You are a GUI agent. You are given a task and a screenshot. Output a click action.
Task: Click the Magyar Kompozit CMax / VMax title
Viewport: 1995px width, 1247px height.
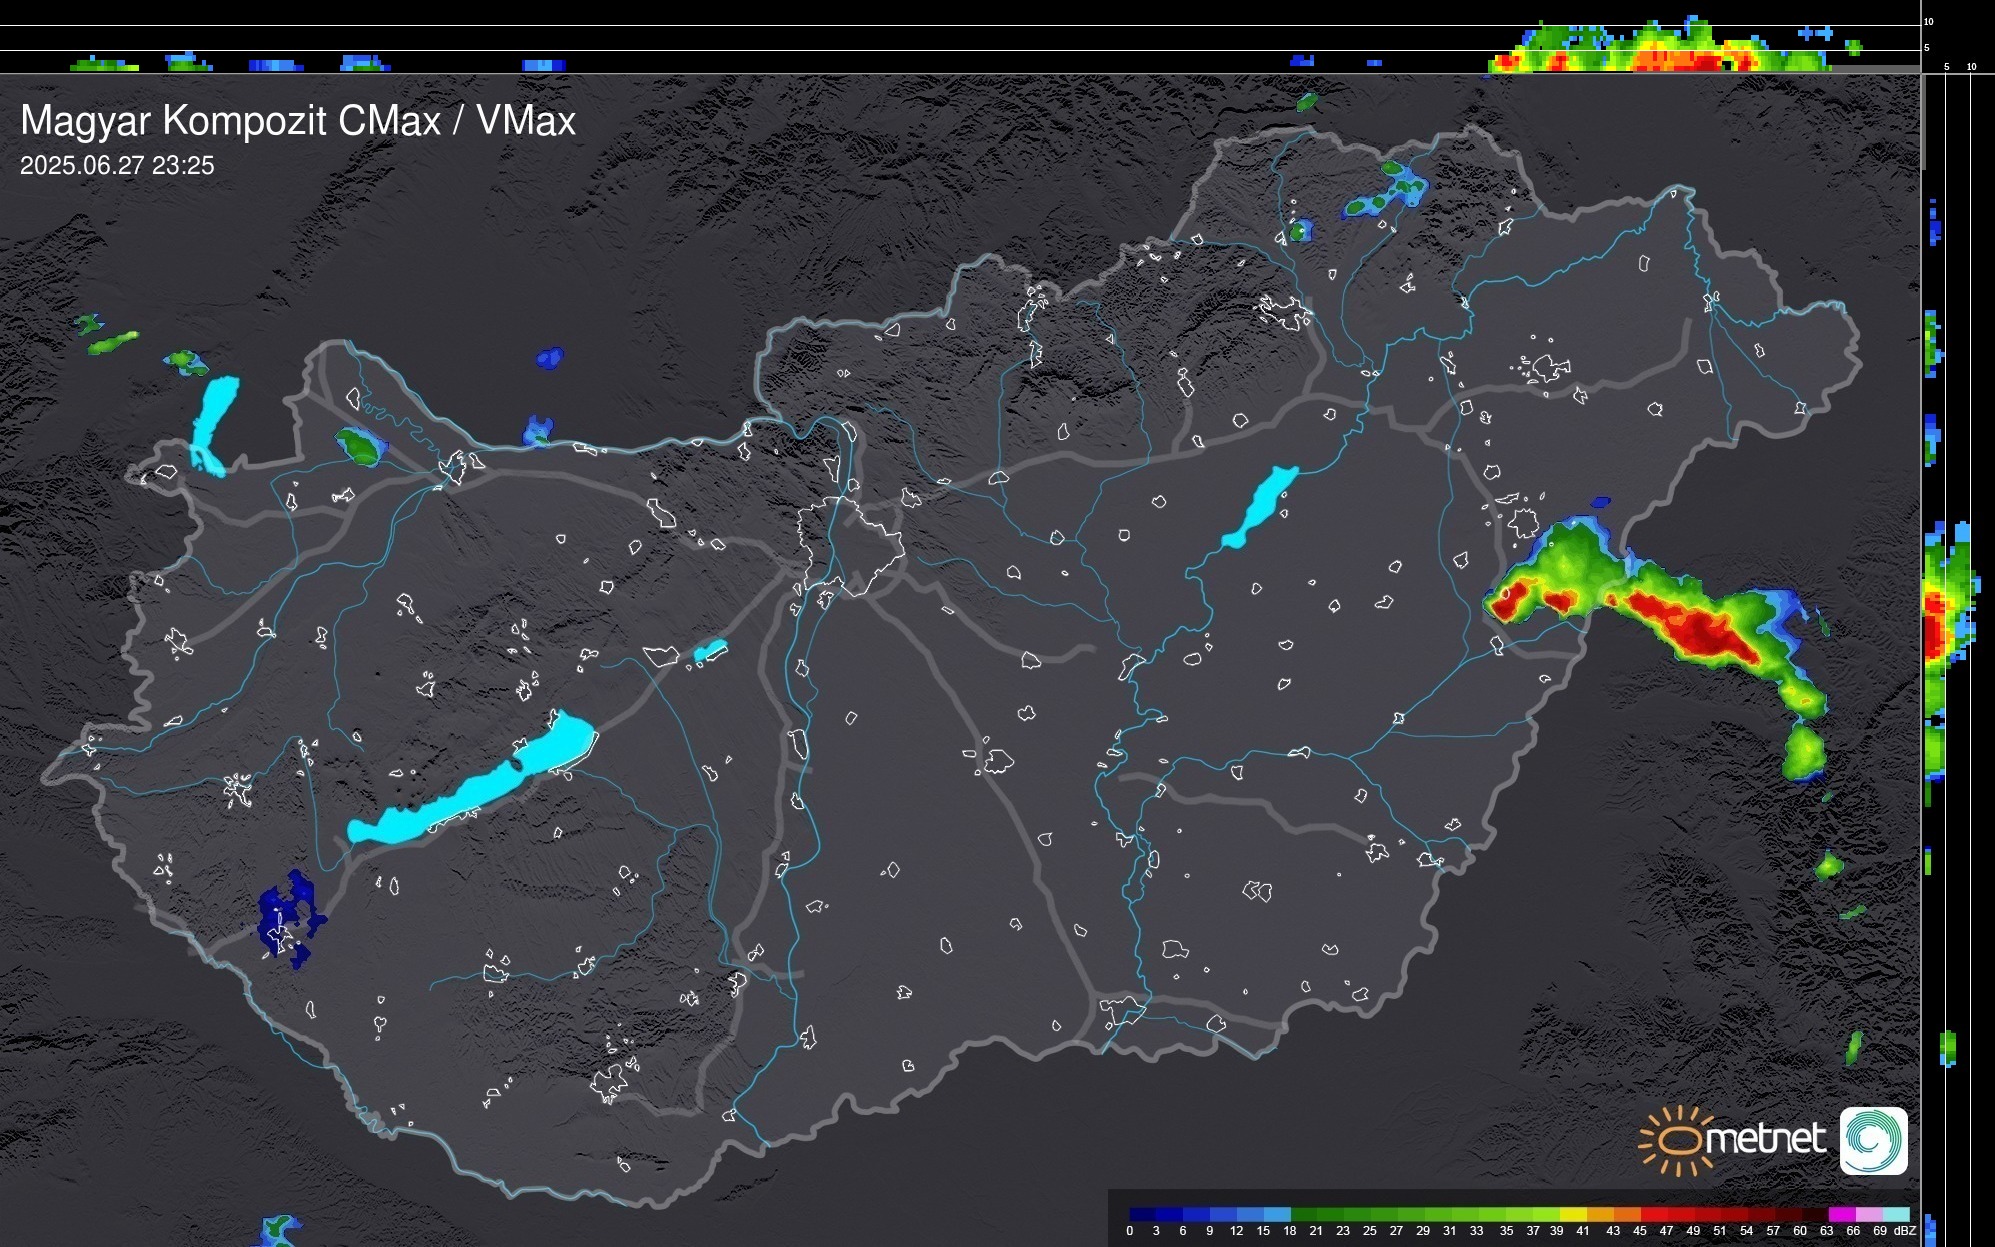[x=298, y=121]
